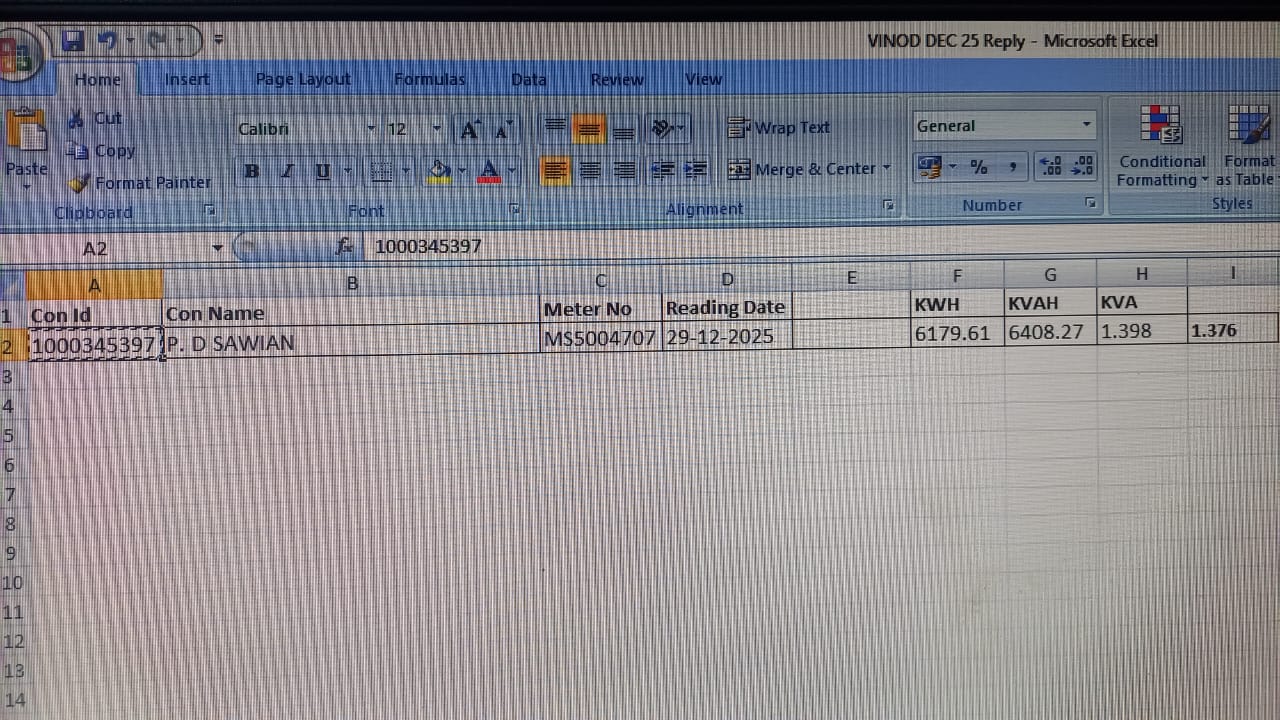The width and height of the screenshot is (1280, 720).
Task: Click the Redo arrow icon
Action: click(156, 41)
